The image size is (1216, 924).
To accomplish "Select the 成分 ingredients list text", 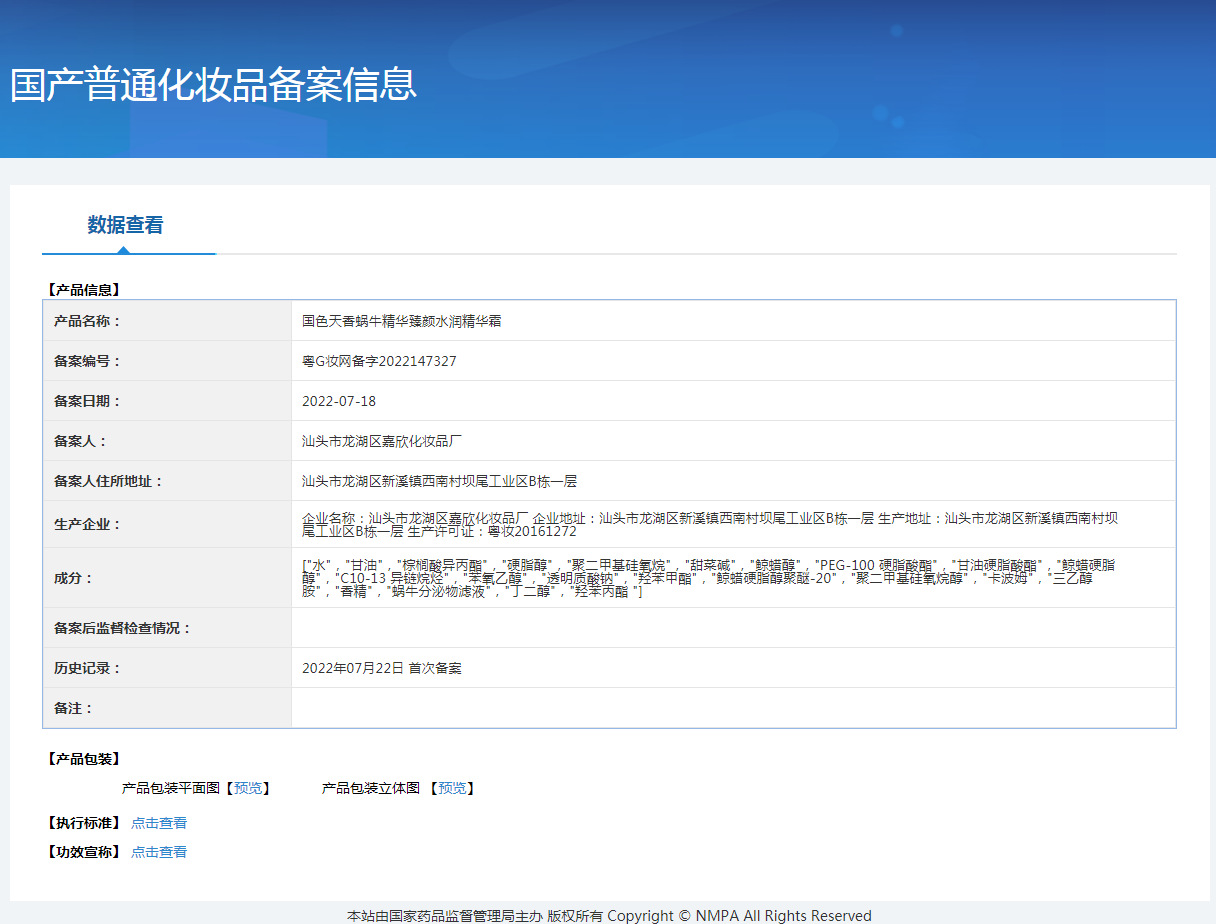I will pos(600,578).
